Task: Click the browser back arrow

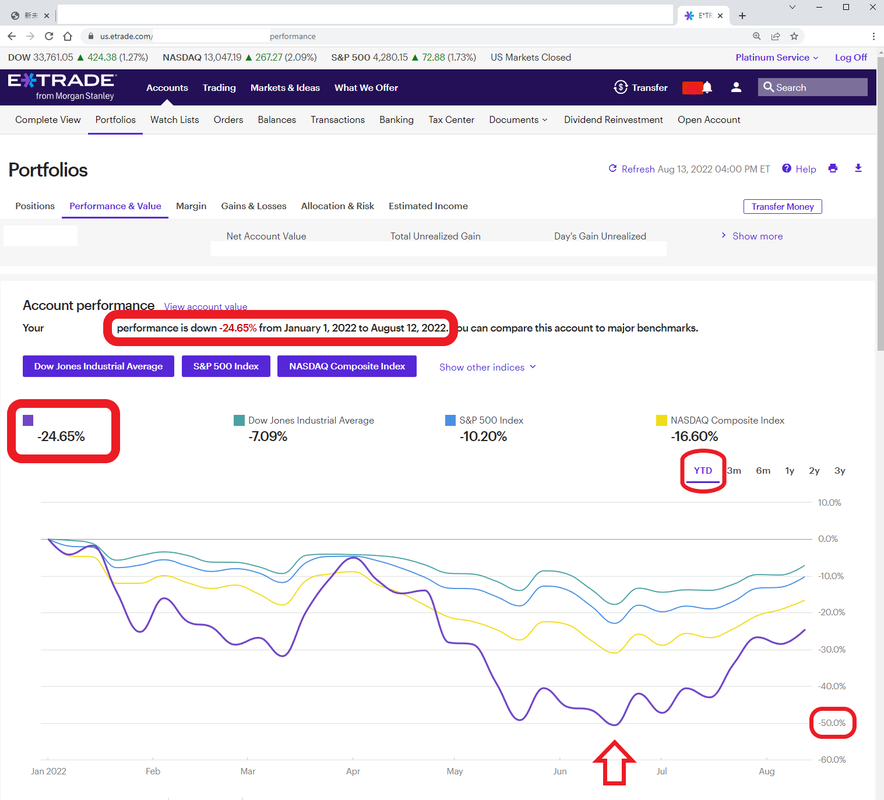Action: pyautogui.click(x=12, y=36)
